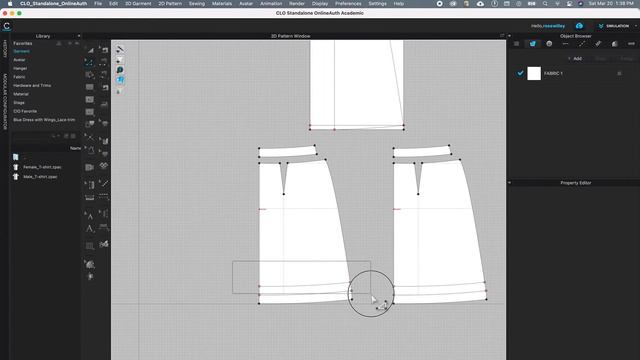Collapse the Property Editor panel arrow
This screenshot has height=360, width=640.
[x=509, y=183]
